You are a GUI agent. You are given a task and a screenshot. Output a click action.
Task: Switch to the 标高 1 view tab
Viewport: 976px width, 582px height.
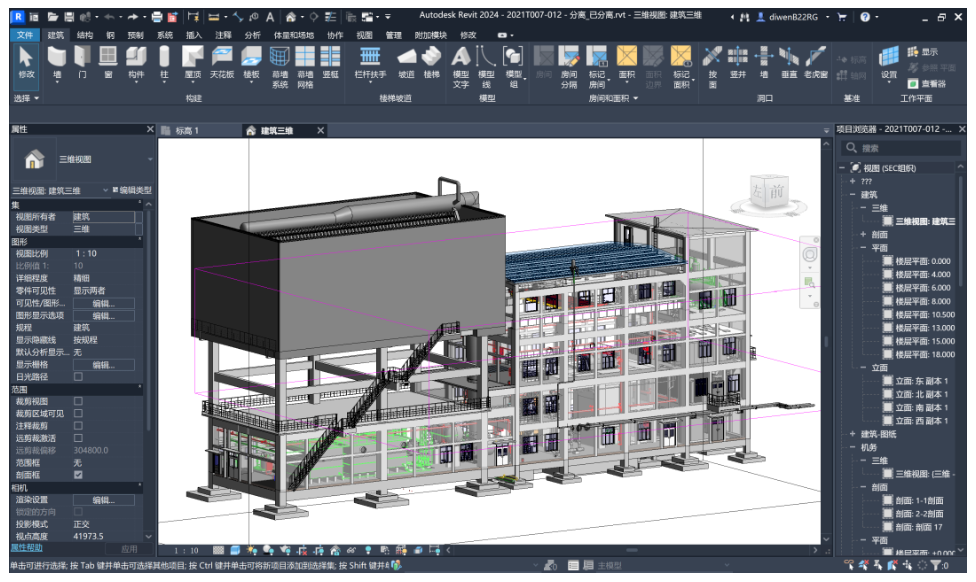pyautogui.click(x=187, y=130)
